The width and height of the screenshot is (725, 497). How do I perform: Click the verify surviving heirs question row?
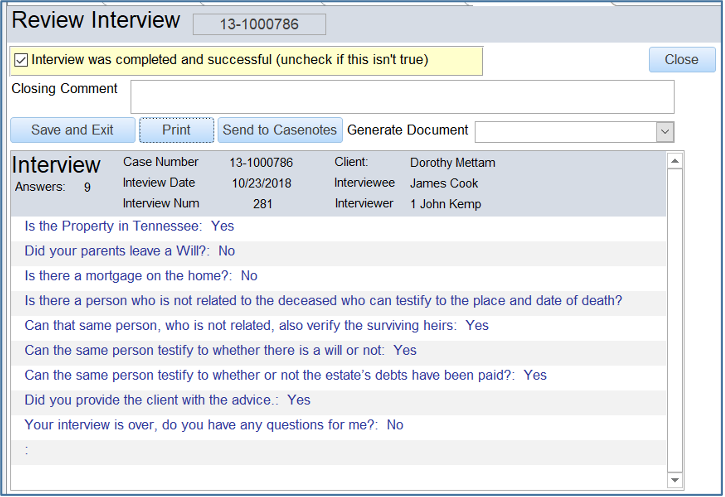tap(256, 325)
